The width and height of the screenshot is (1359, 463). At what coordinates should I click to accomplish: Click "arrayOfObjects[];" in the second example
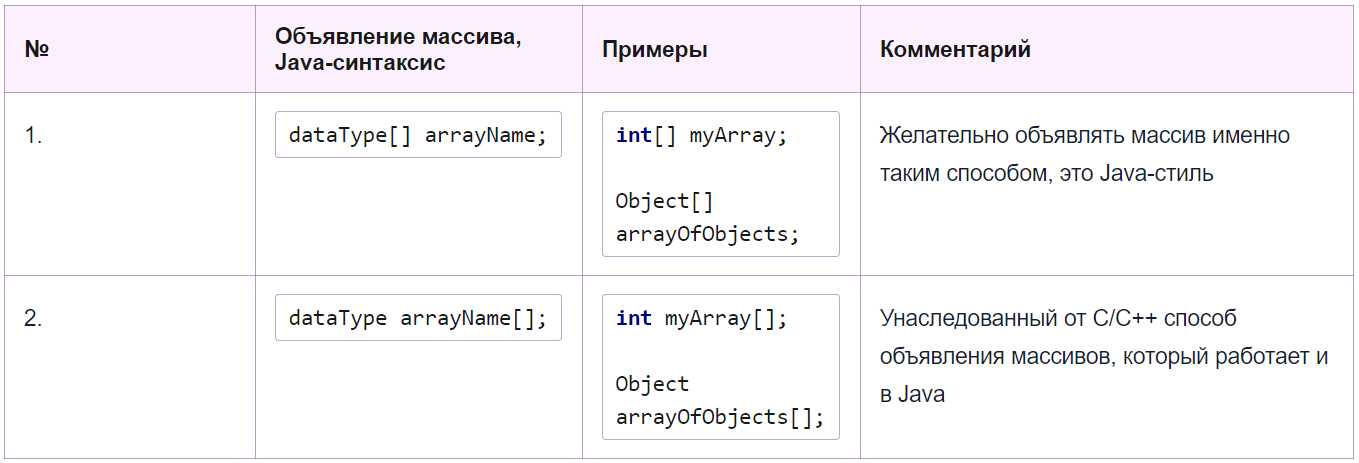(720, 417)
